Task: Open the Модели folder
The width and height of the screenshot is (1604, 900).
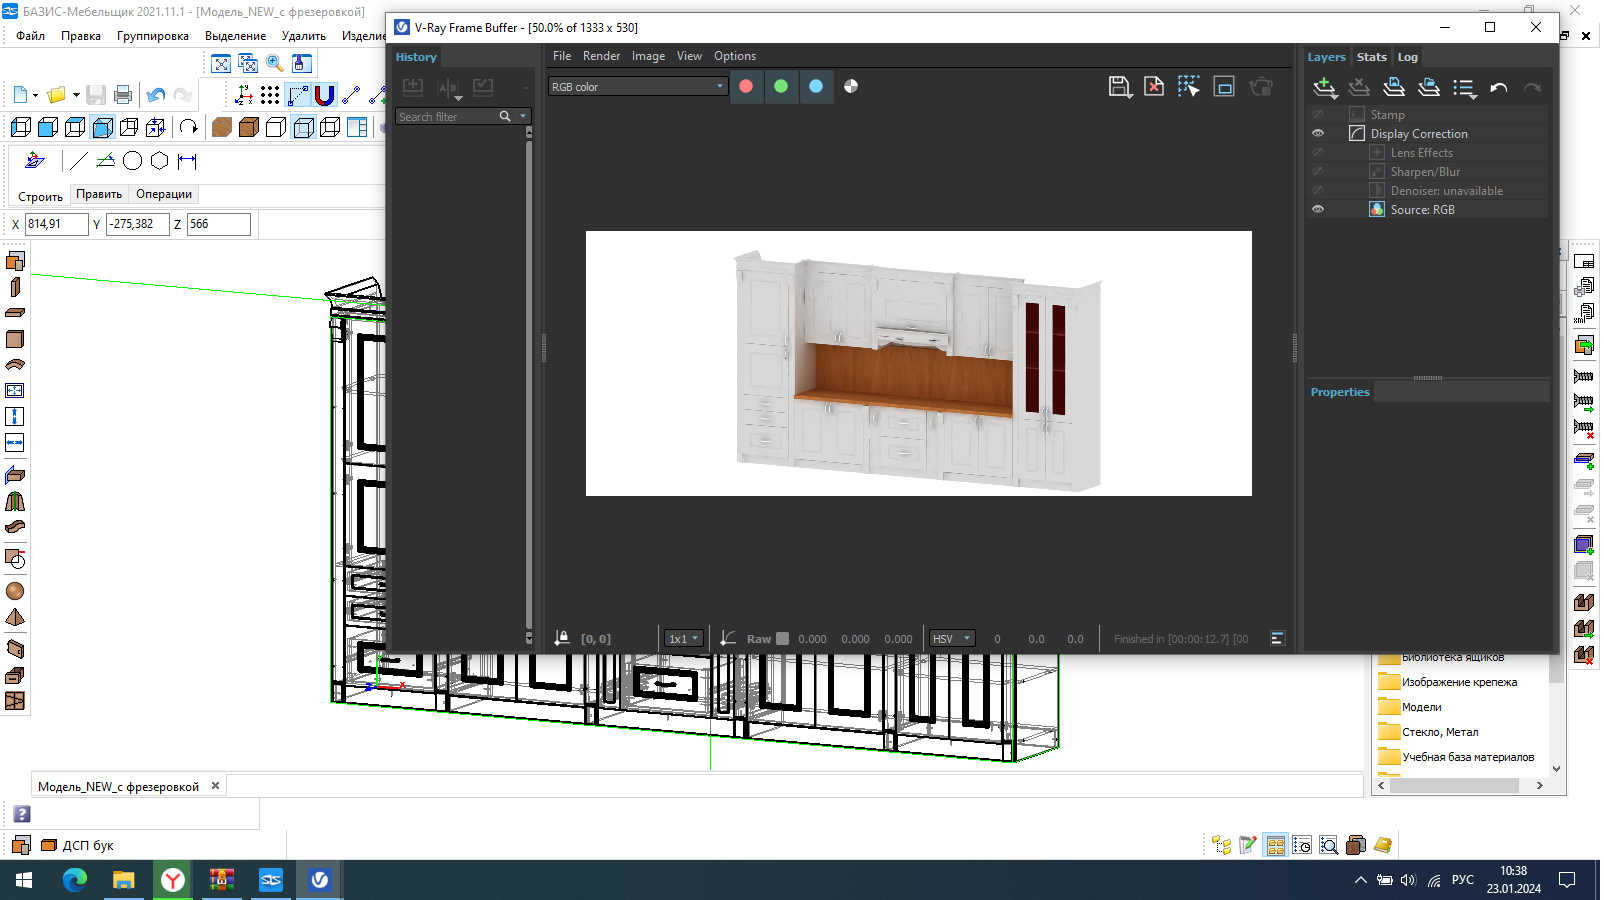Action: click(x=1421, y=707)
